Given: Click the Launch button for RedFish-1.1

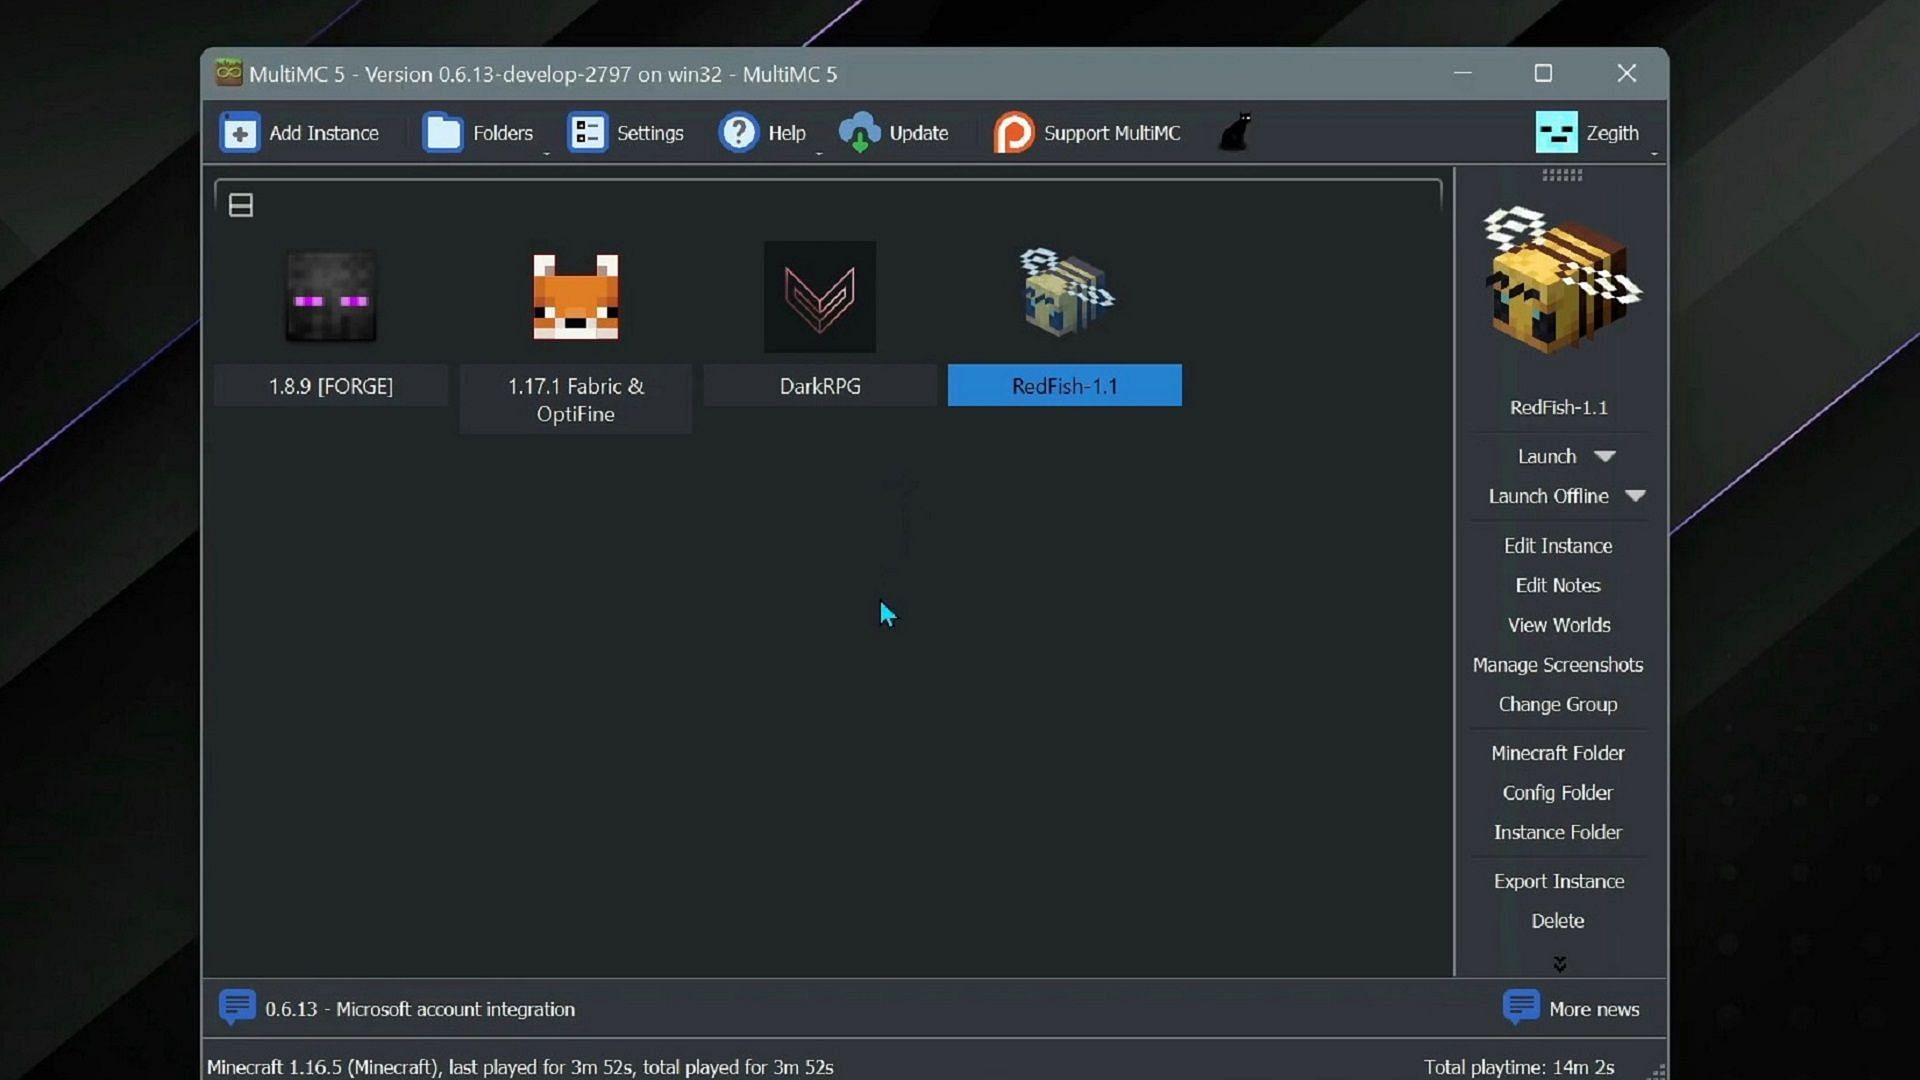Looking at the screenshot, I should [x=1545, y=455].
